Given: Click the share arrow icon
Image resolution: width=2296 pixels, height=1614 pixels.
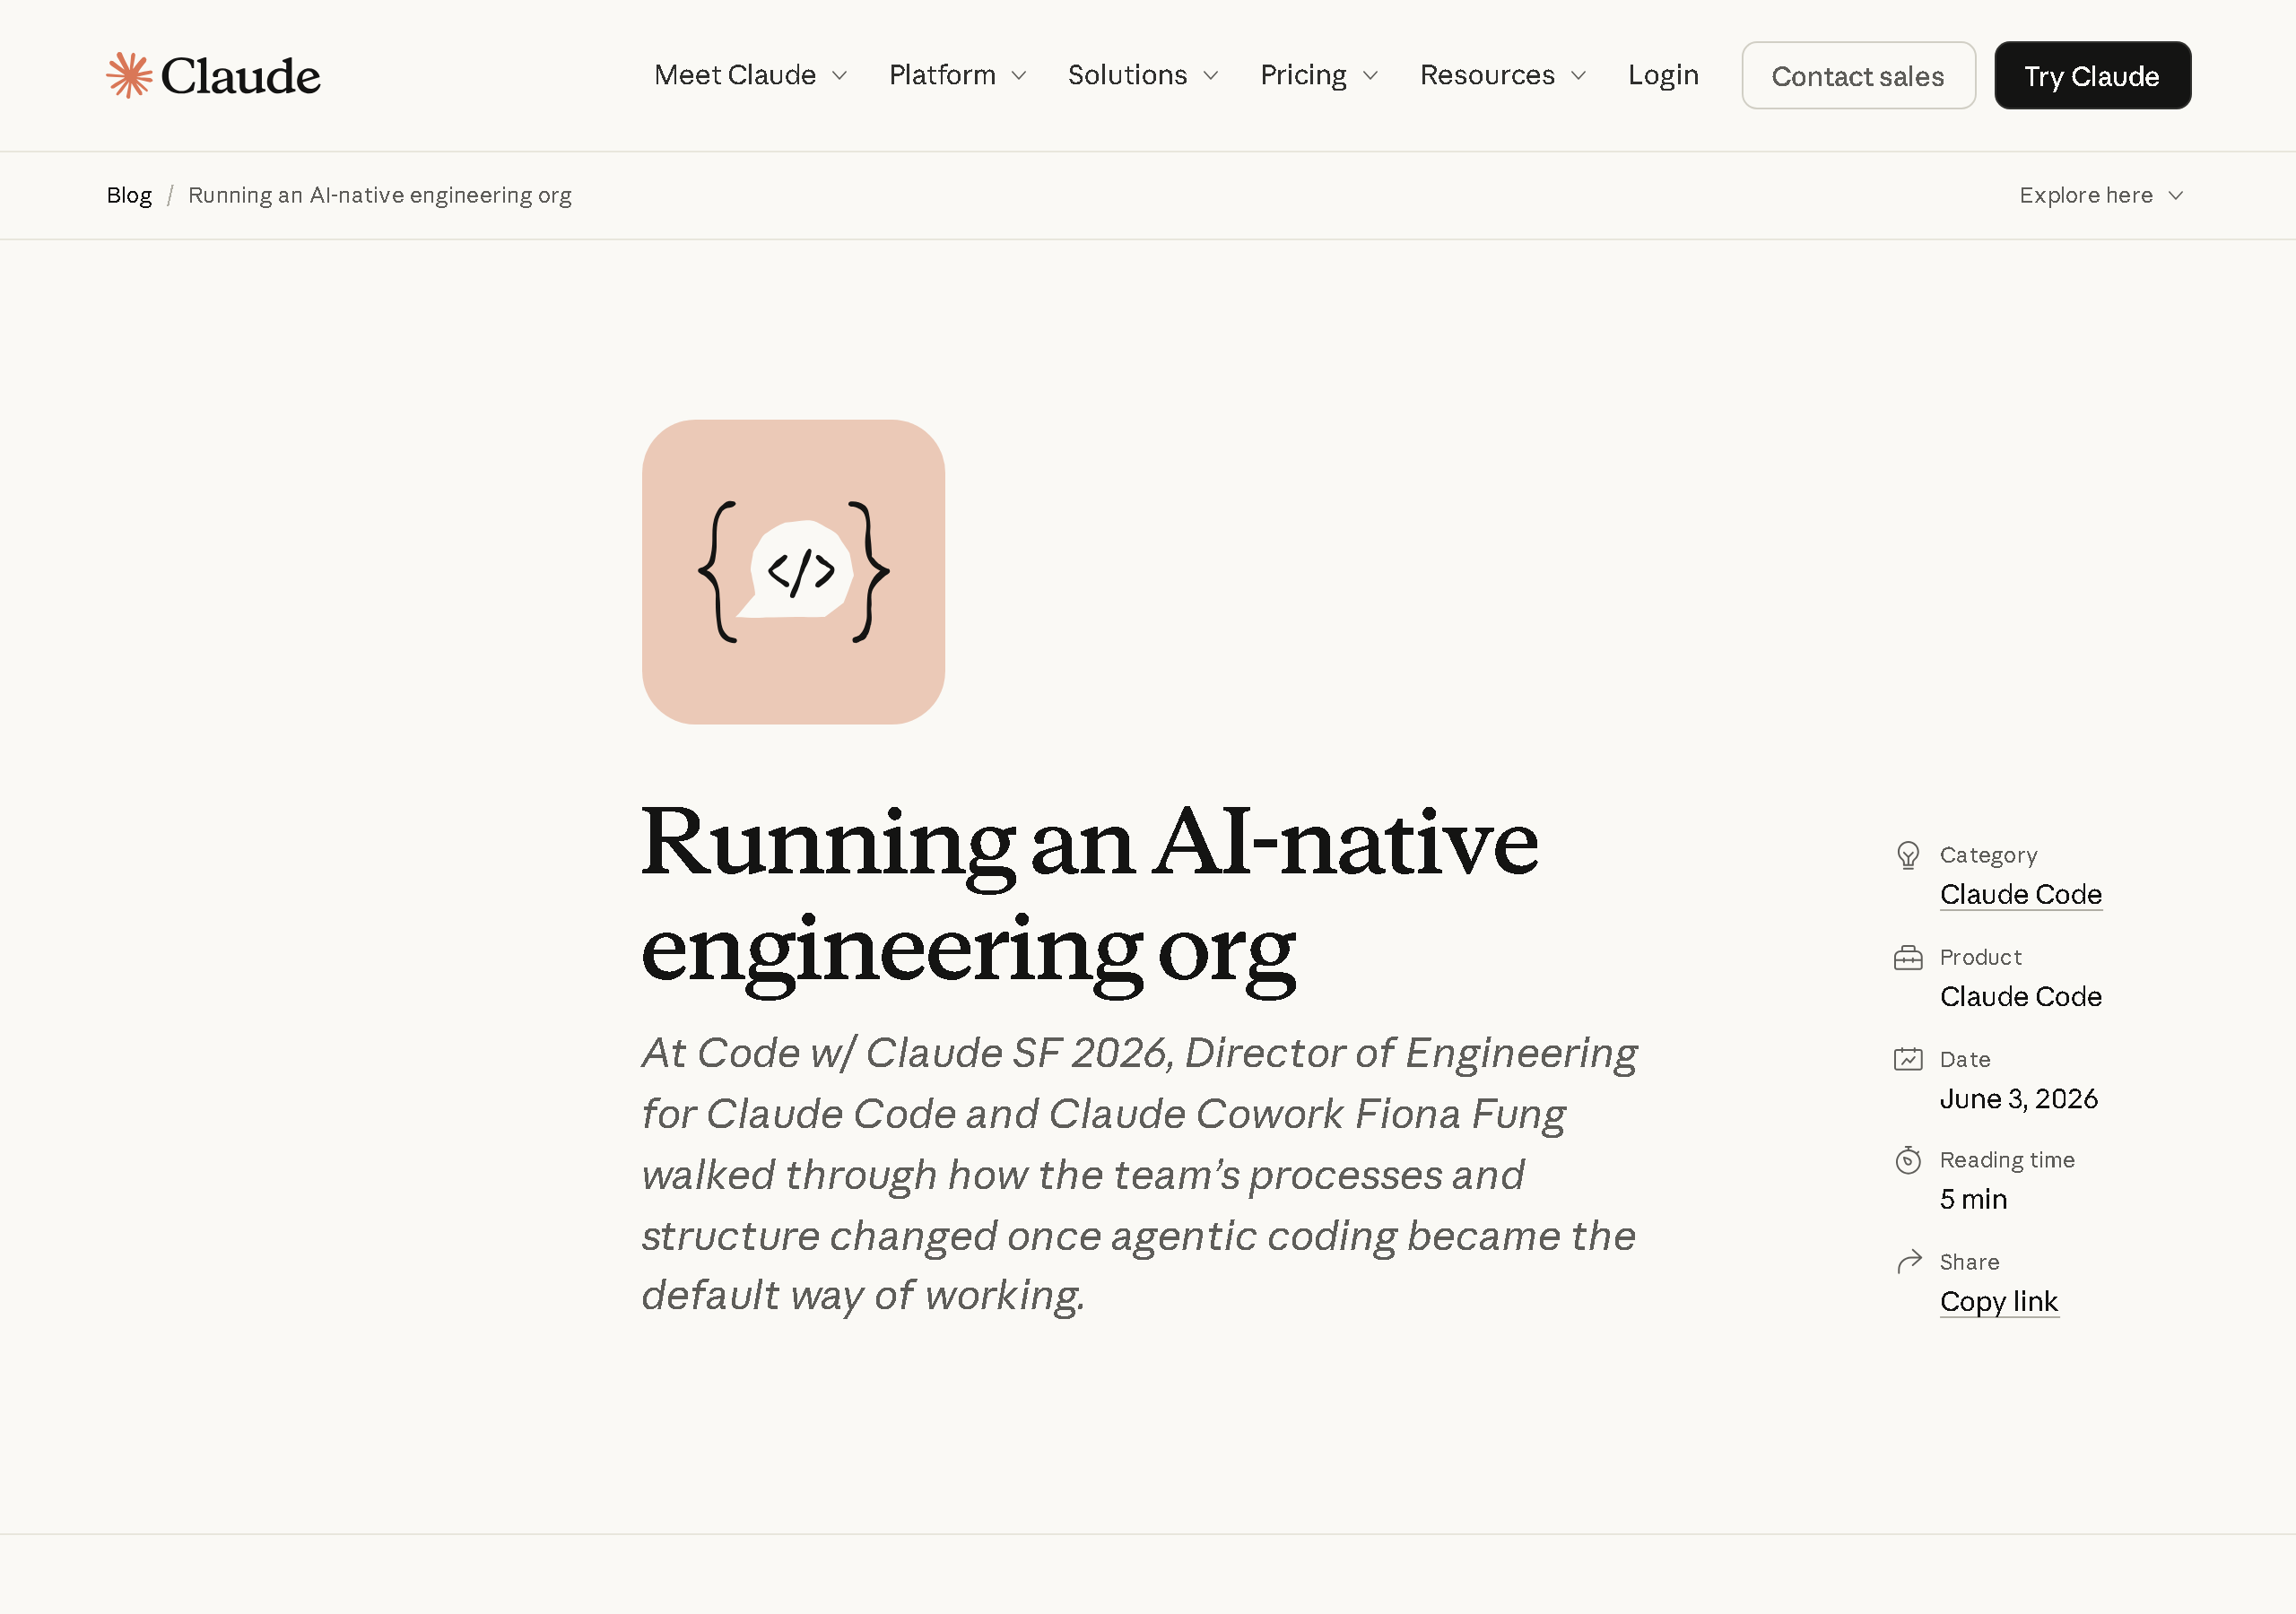Looking at the screenshot, I should pos(1909,1262).
